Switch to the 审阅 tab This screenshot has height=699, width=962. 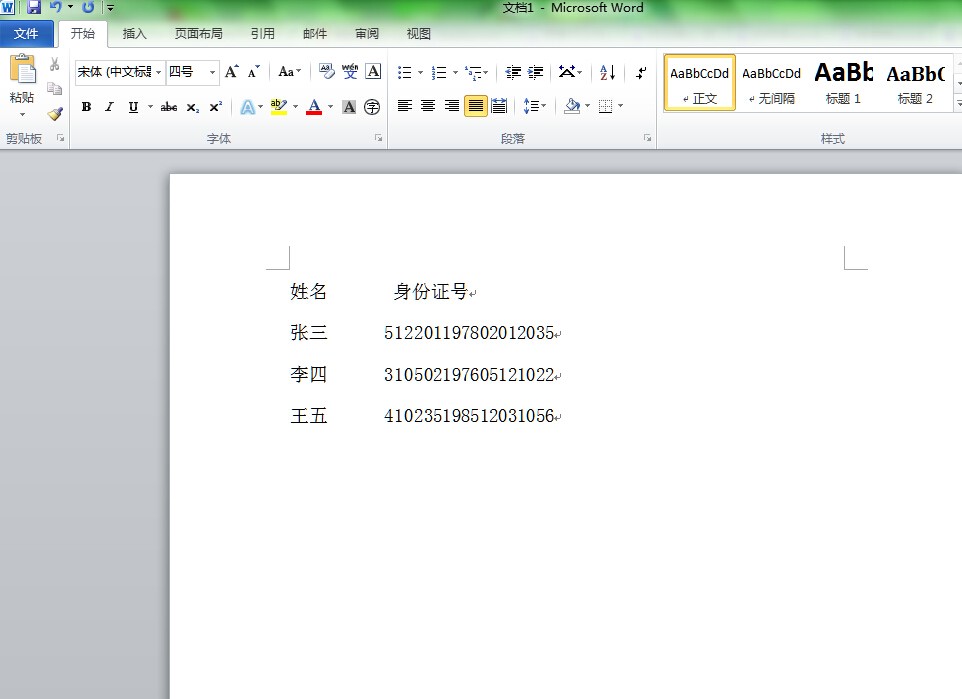(367, 34)
